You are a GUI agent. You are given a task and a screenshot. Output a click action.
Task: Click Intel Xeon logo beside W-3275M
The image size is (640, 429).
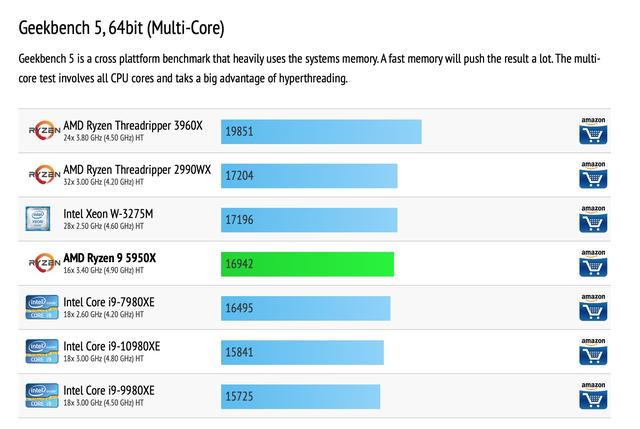38,219
